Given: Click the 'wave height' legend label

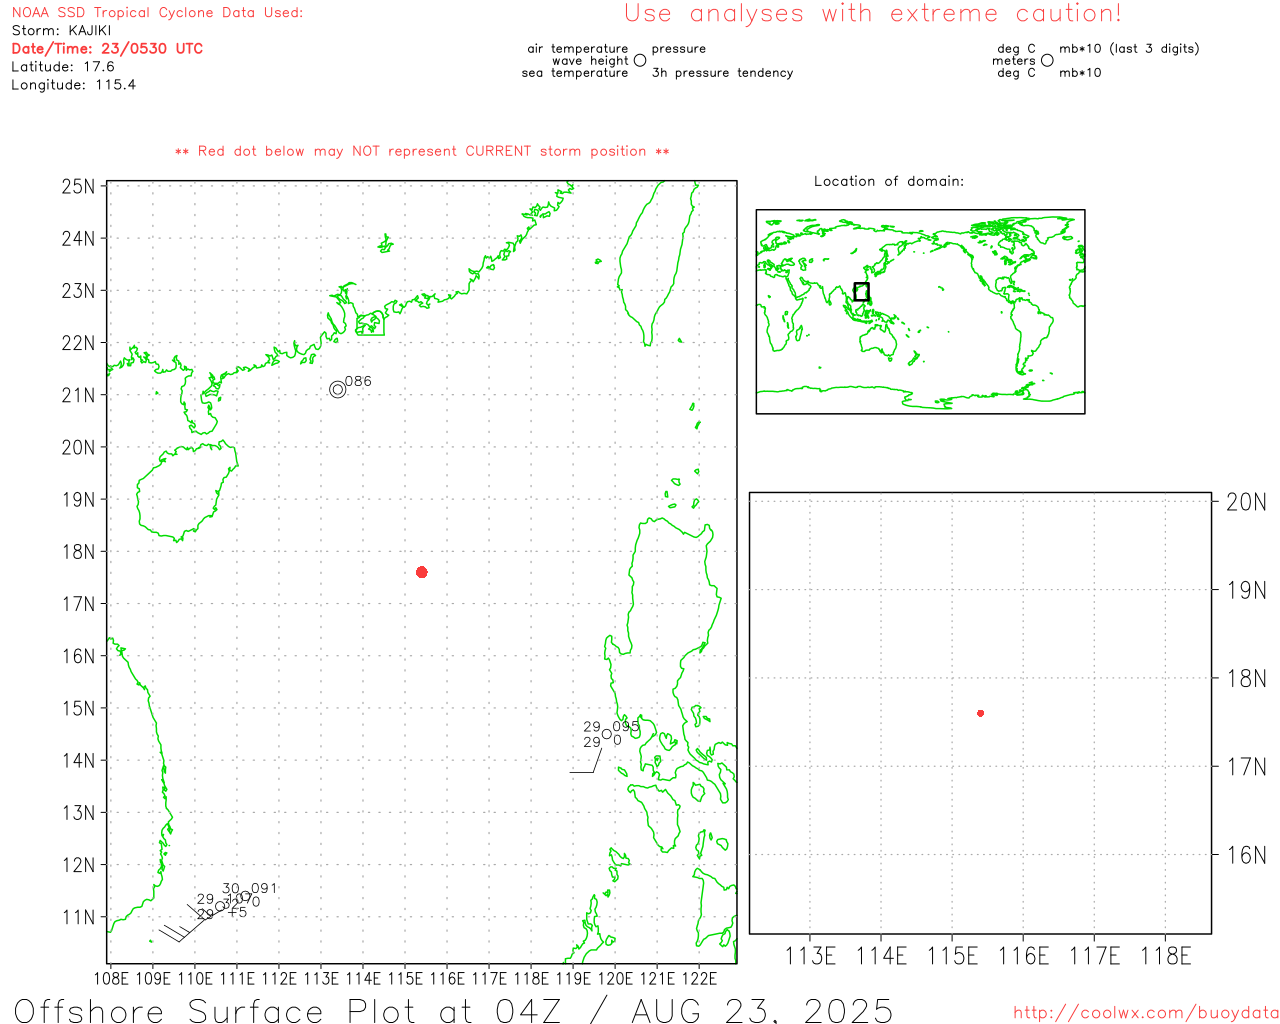Looking at the screenshot, I should click(590, 61).
